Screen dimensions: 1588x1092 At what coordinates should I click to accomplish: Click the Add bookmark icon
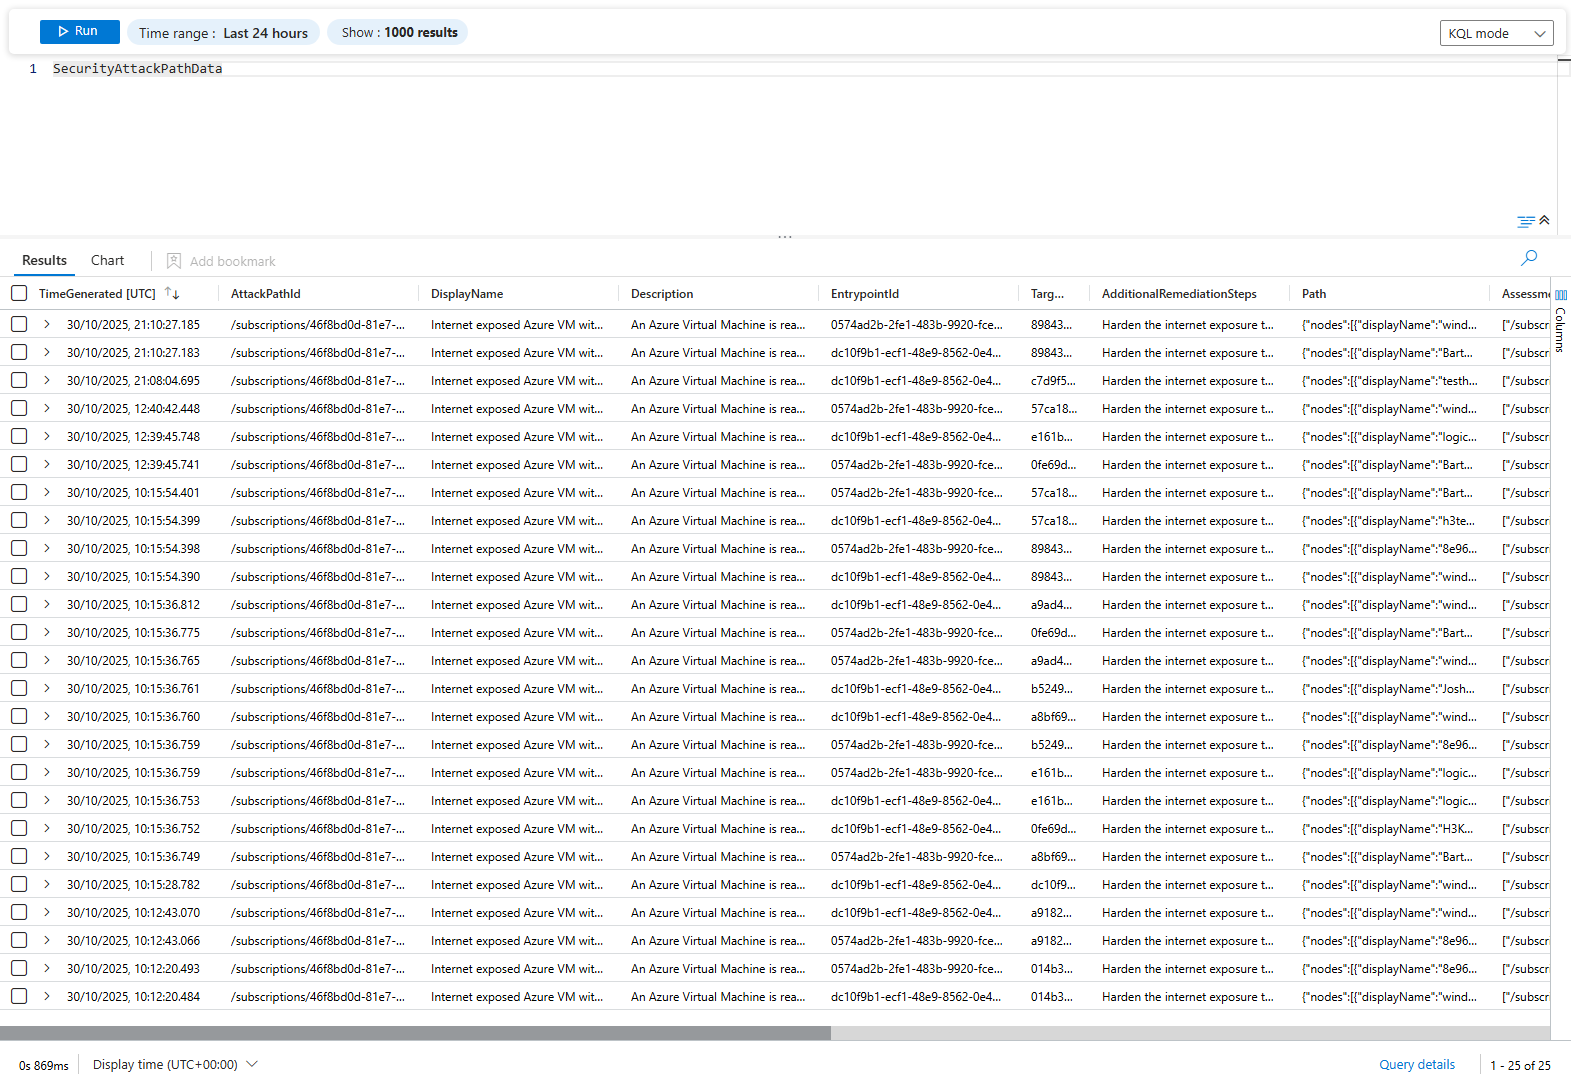pos(174,261)
